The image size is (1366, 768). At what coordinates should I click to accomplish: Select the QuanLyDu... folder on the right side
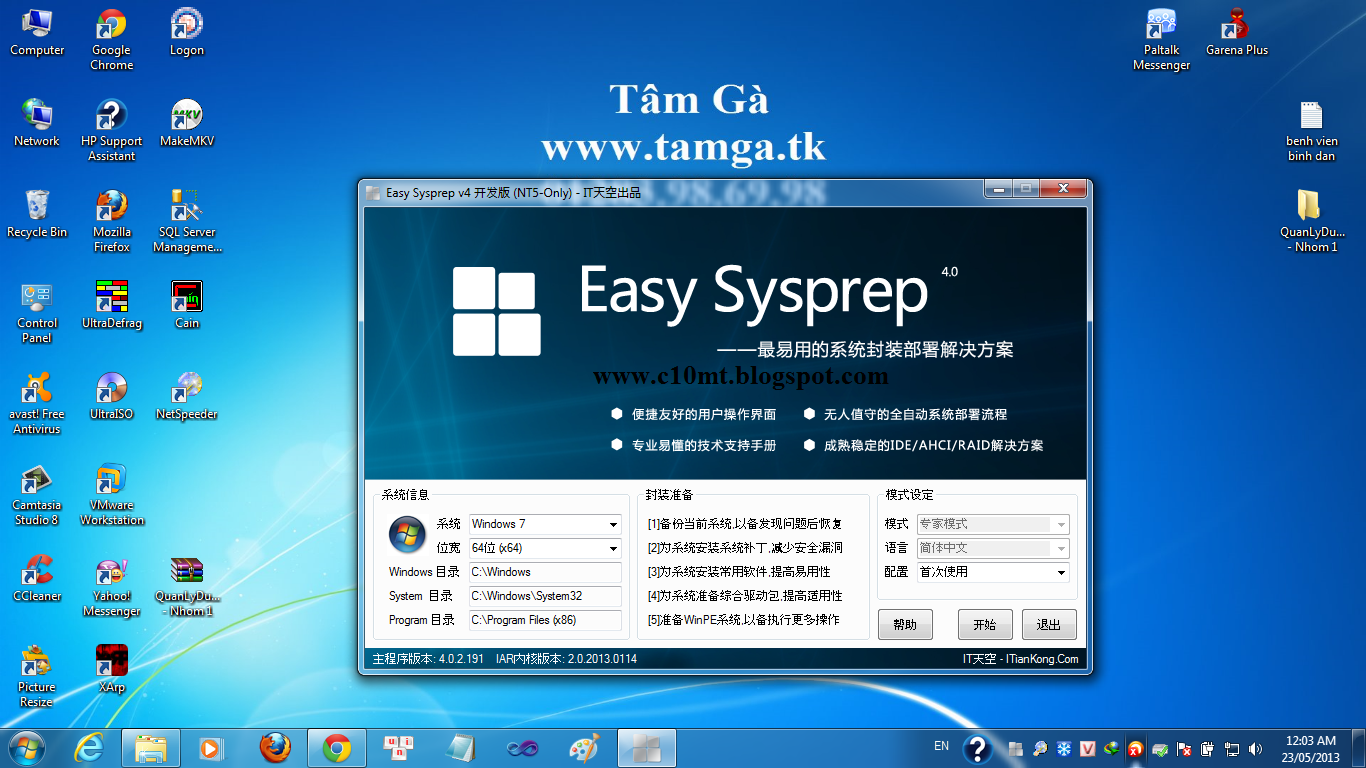pyautogui.click(x=1312, y=222)
